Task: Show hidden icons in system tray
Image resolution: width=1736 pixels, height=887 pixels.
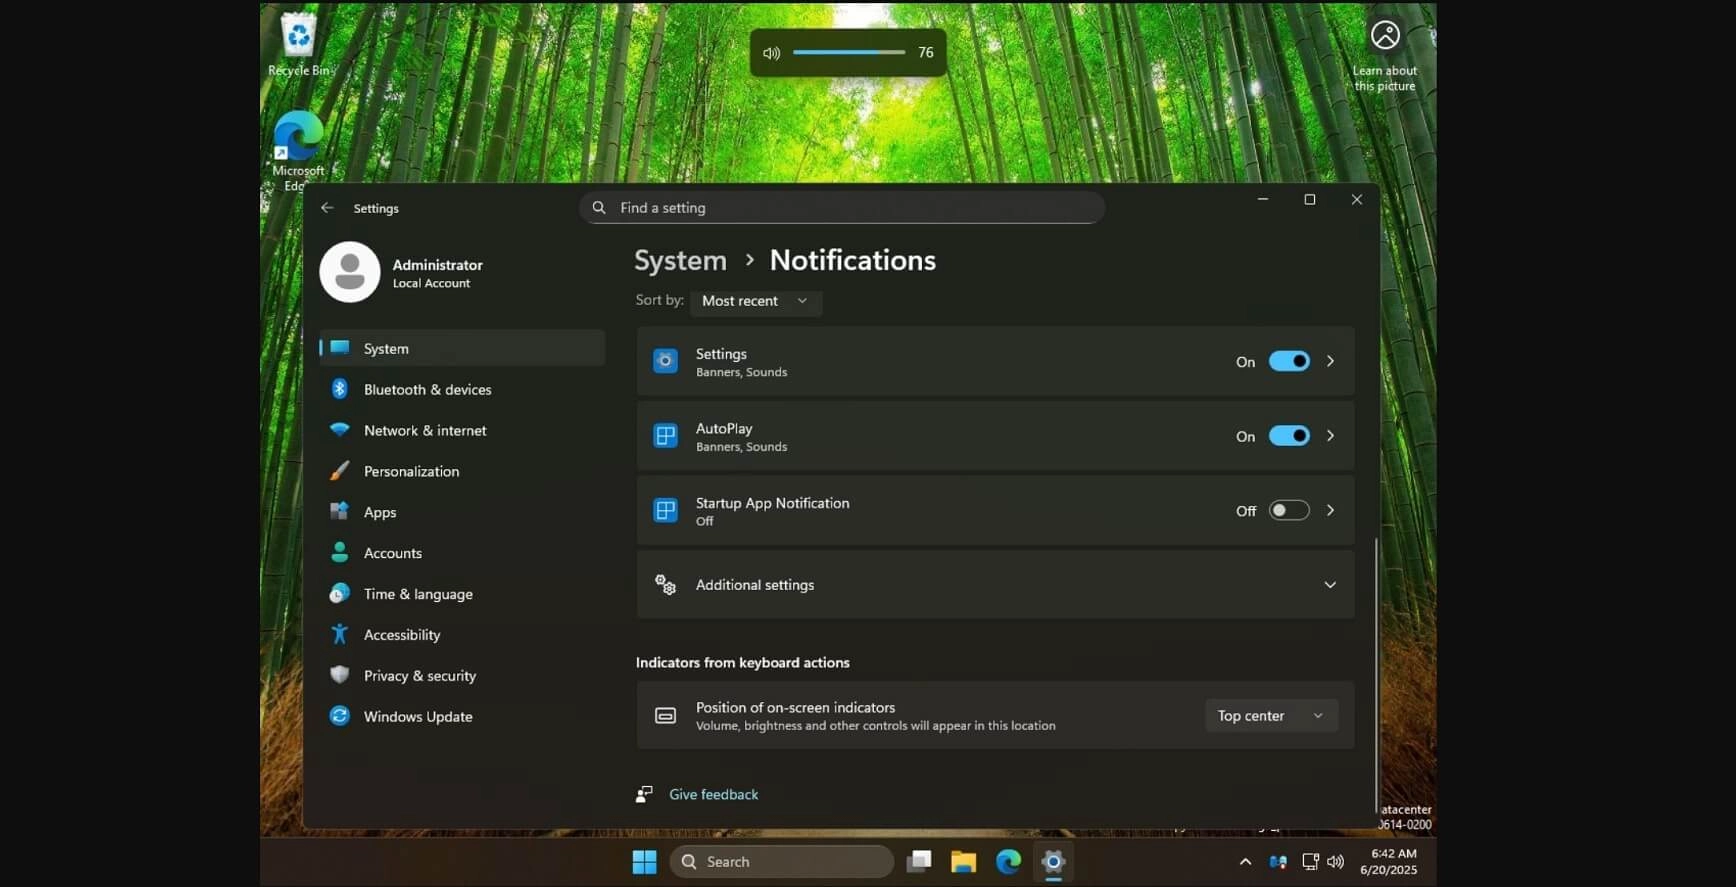Action: (x=1245, y=862)
